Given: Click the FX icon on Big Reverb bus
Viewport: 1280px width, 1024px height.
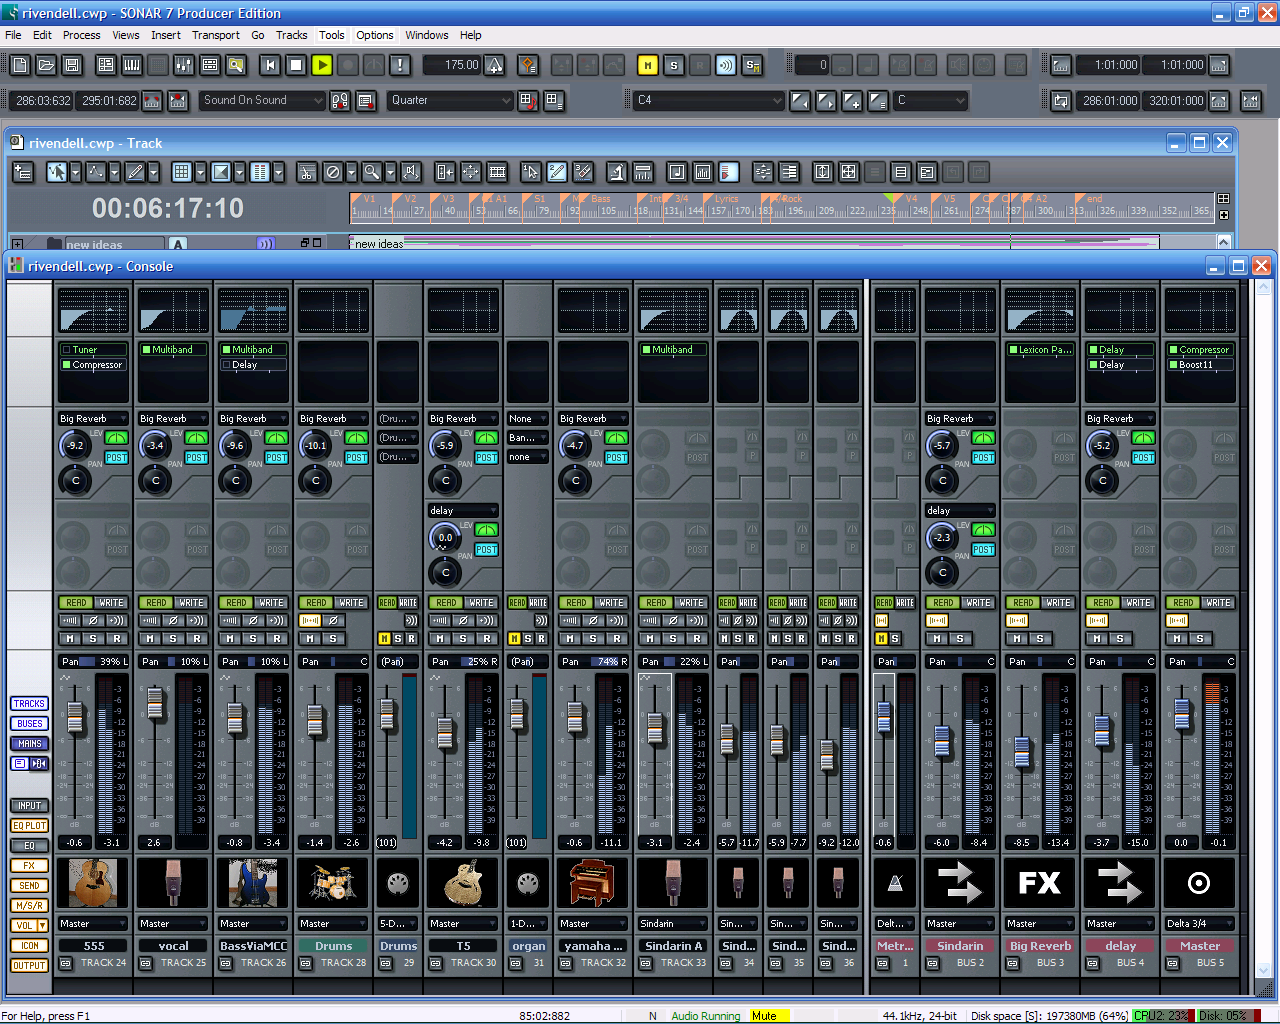Looking at the screenshot, I should pos(1040,883).
